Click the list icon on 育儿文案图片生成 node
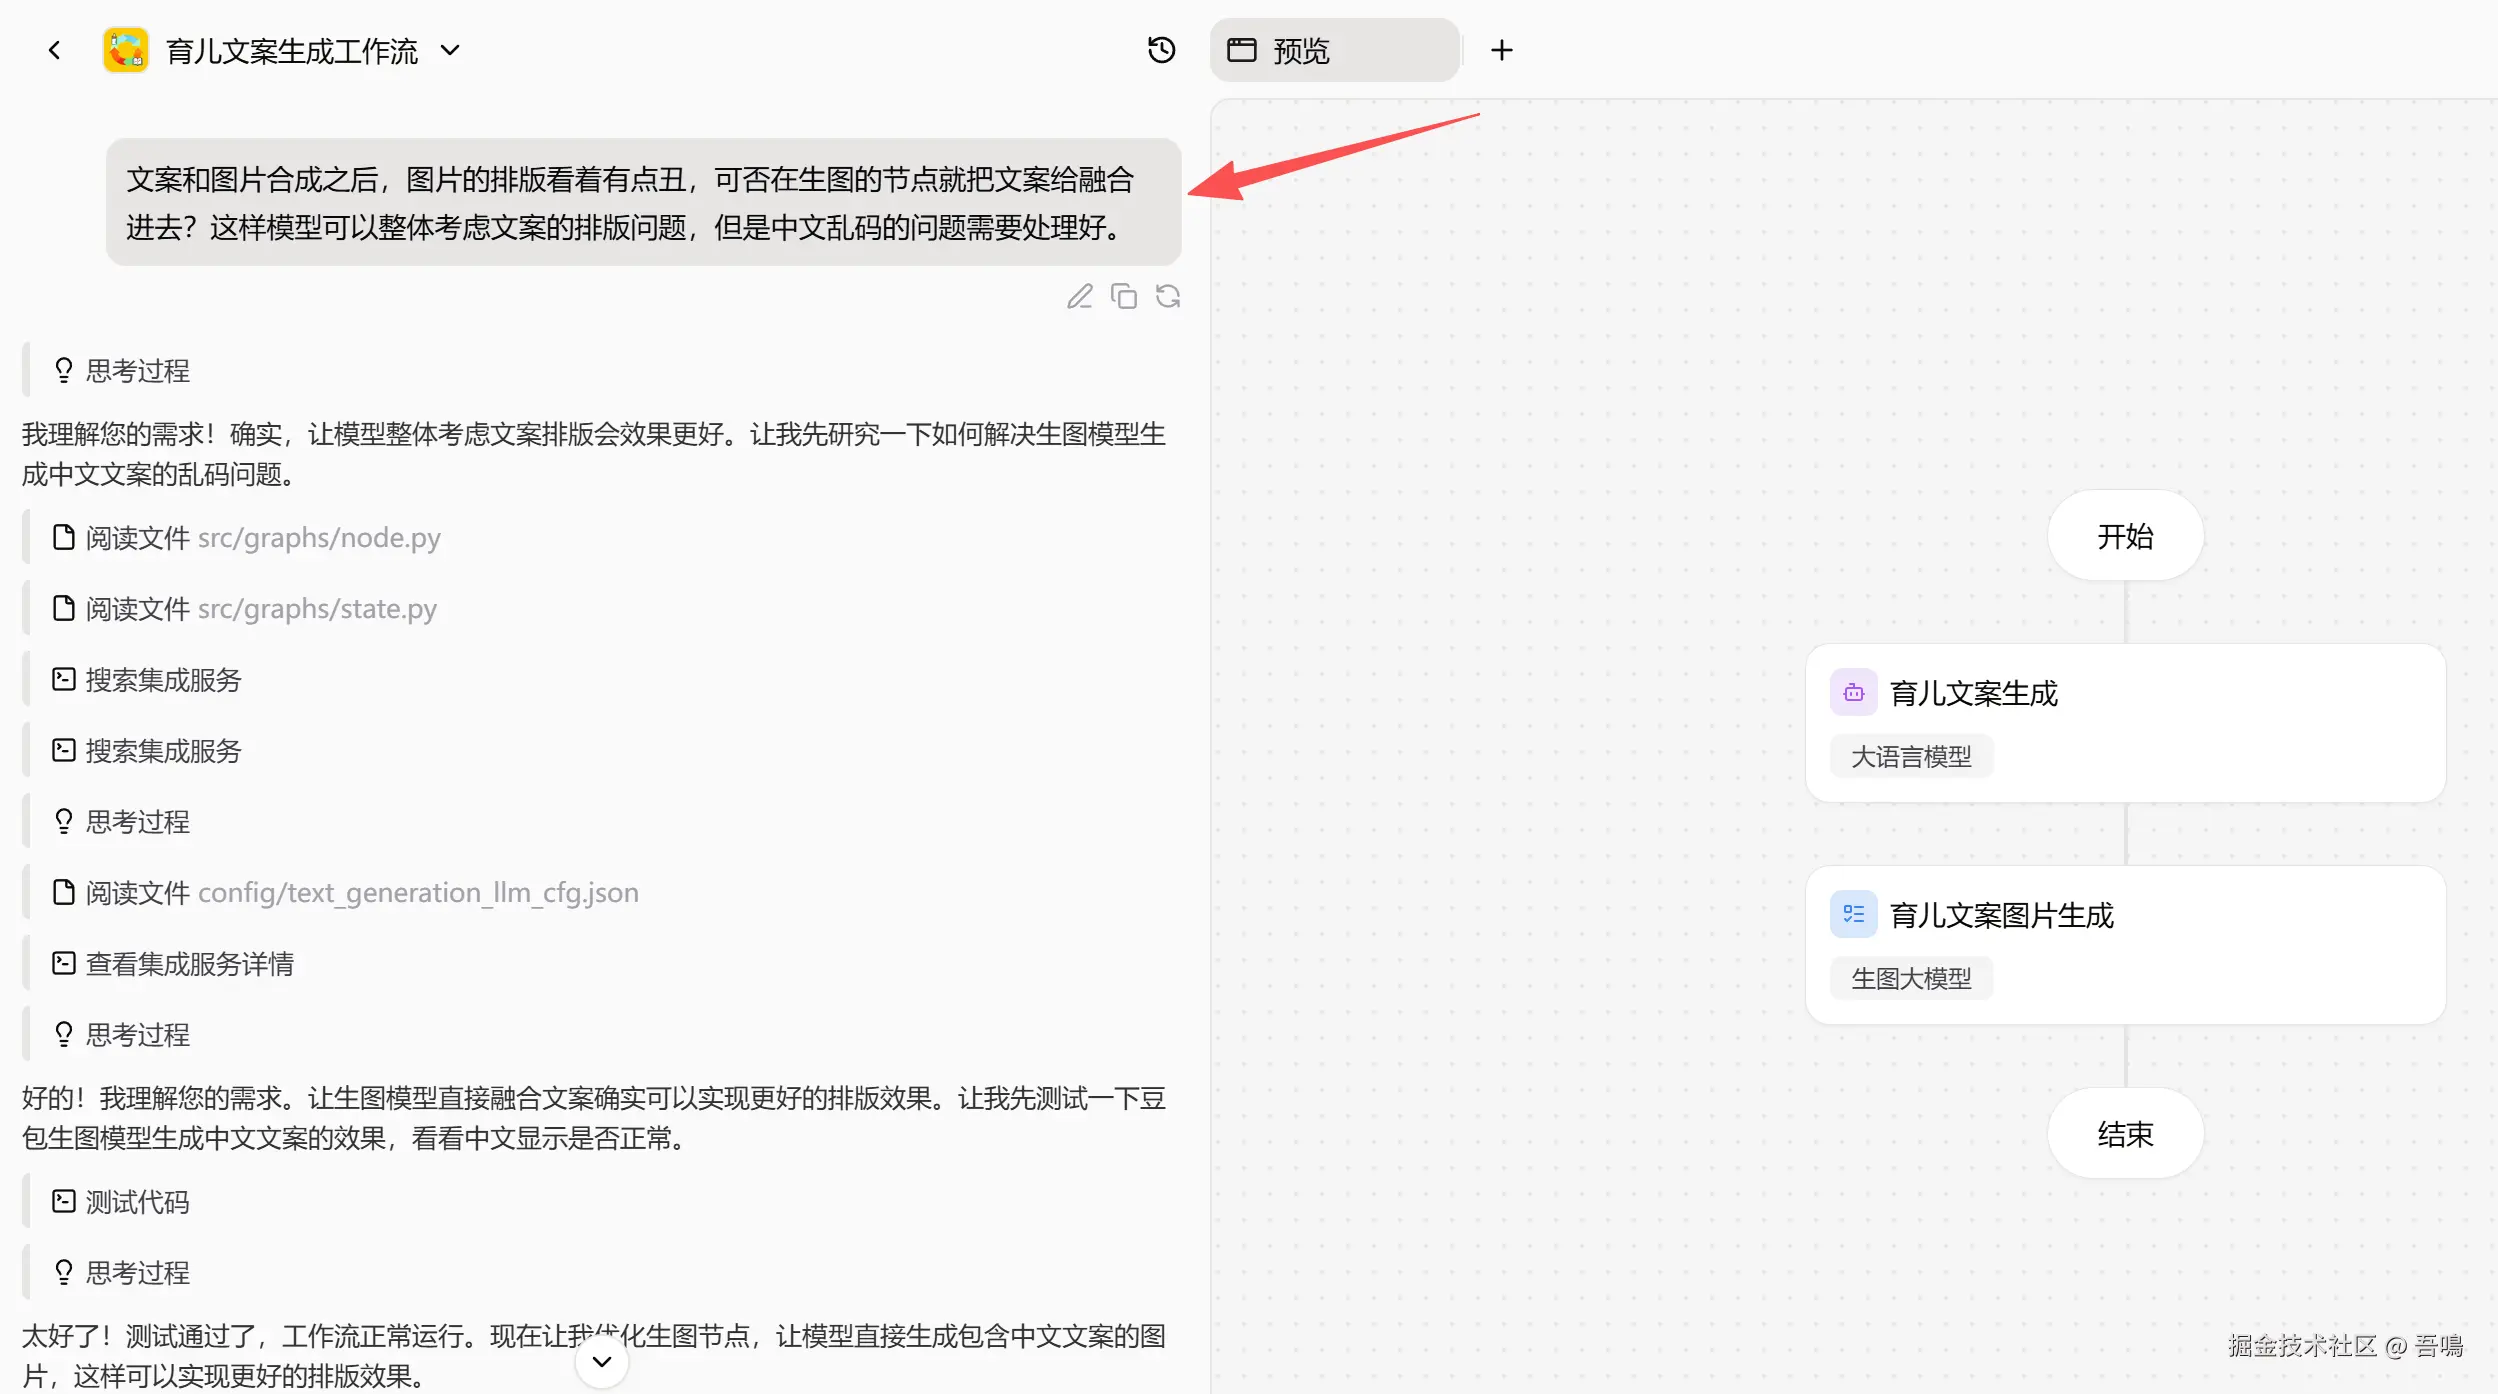The width and height of the screenshot is (2498, 1394). 1853,915
